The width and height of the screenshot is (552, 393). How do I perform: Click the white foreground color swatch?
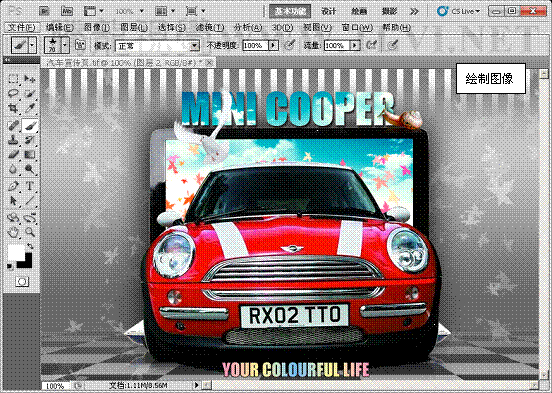15,252
